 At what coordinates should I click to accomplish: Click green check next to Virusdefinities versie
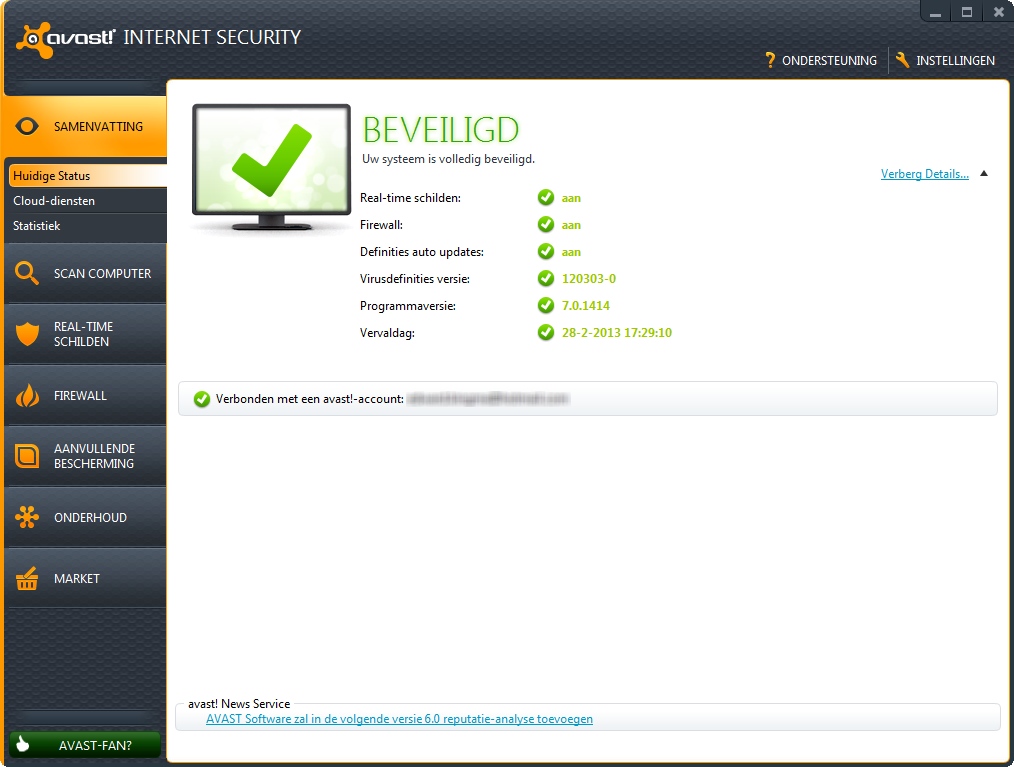coord(546,278)
